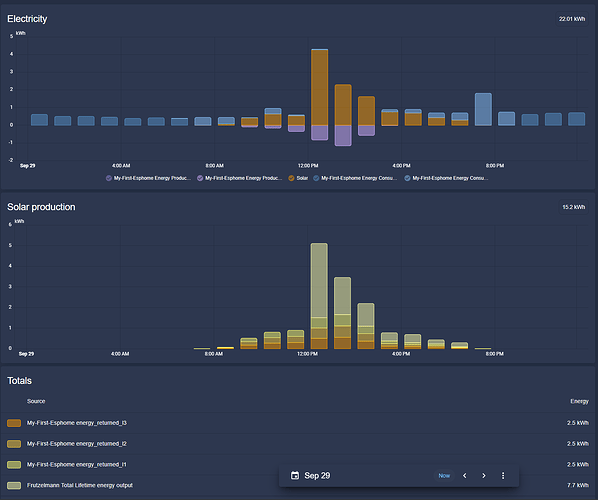Click the 12:00 PM label on Electricity chart axis
598x500 pixels.
(308, 166)
